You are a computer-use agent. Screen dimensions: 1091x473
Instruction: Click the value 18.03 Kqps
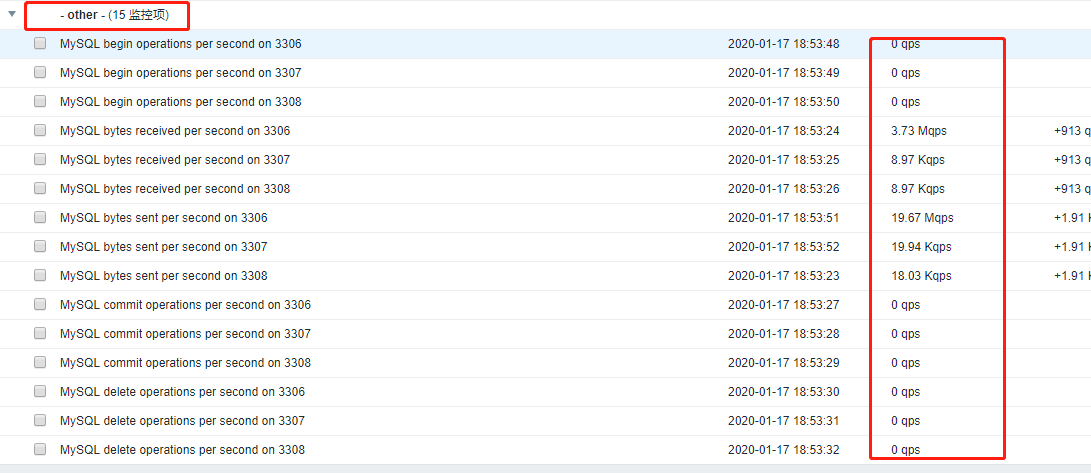click(921, 276)
